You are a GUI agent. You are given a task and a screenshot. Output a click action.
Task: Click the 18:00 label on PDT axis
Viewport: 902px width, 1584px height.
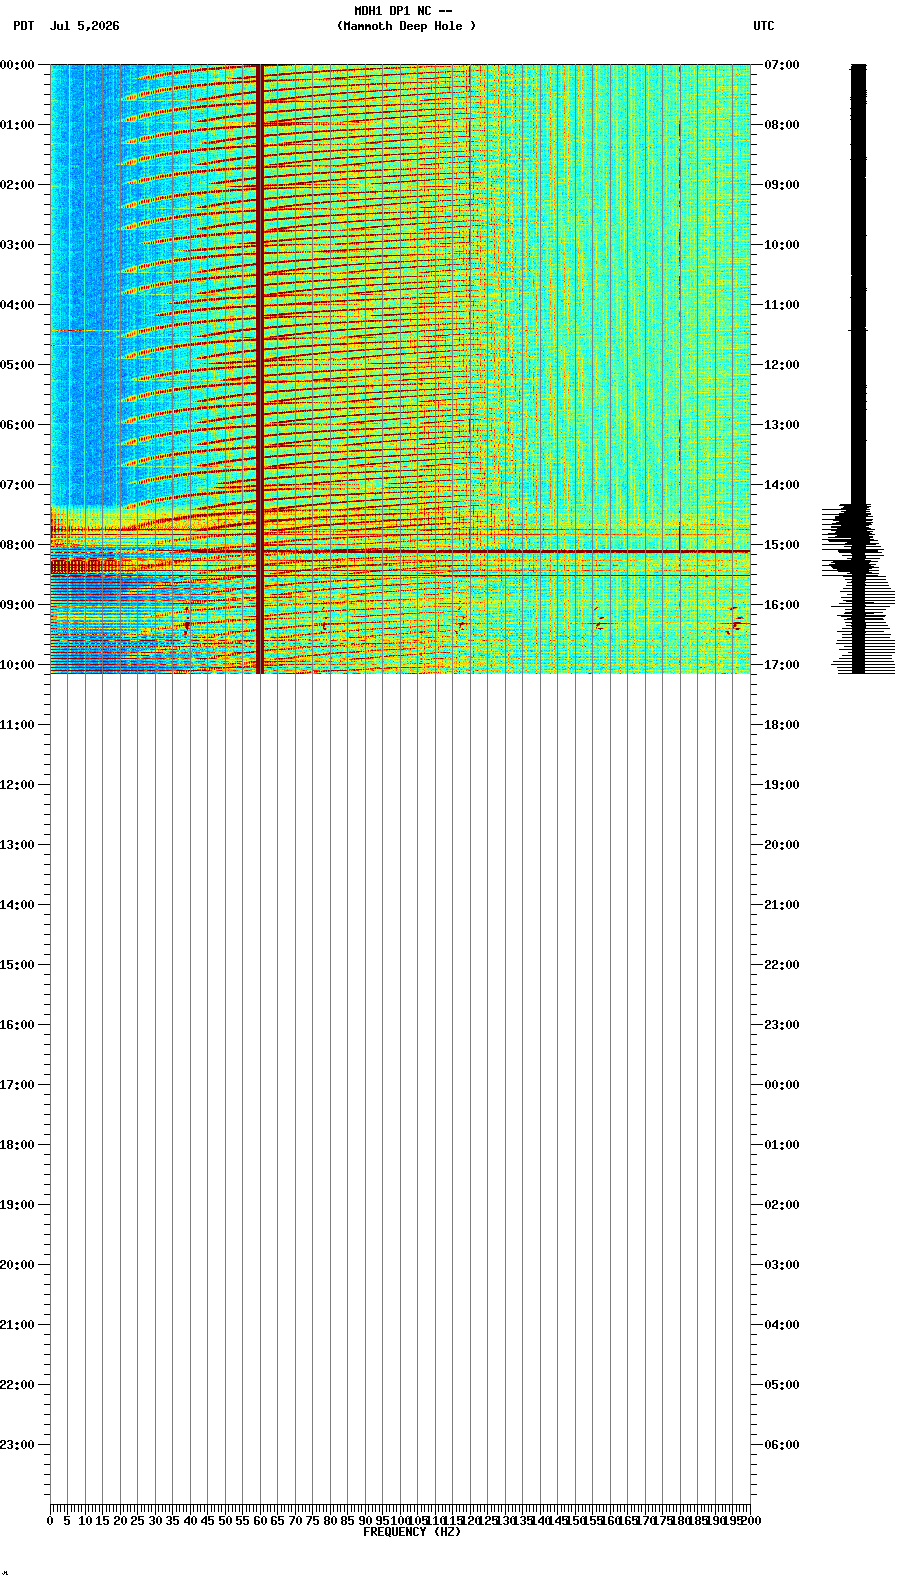(17, 1144)
